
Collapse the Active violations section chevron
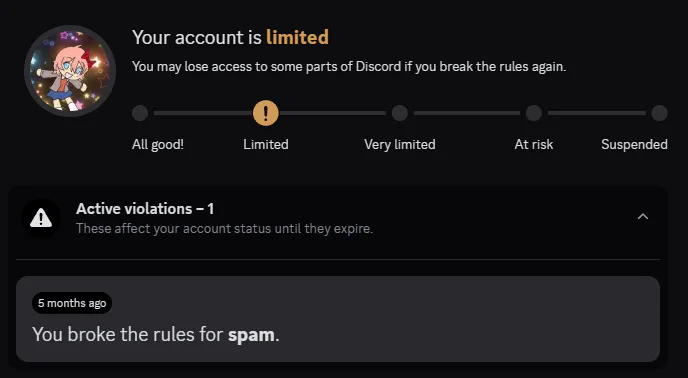pyautogui.click(x=642, y=216)
